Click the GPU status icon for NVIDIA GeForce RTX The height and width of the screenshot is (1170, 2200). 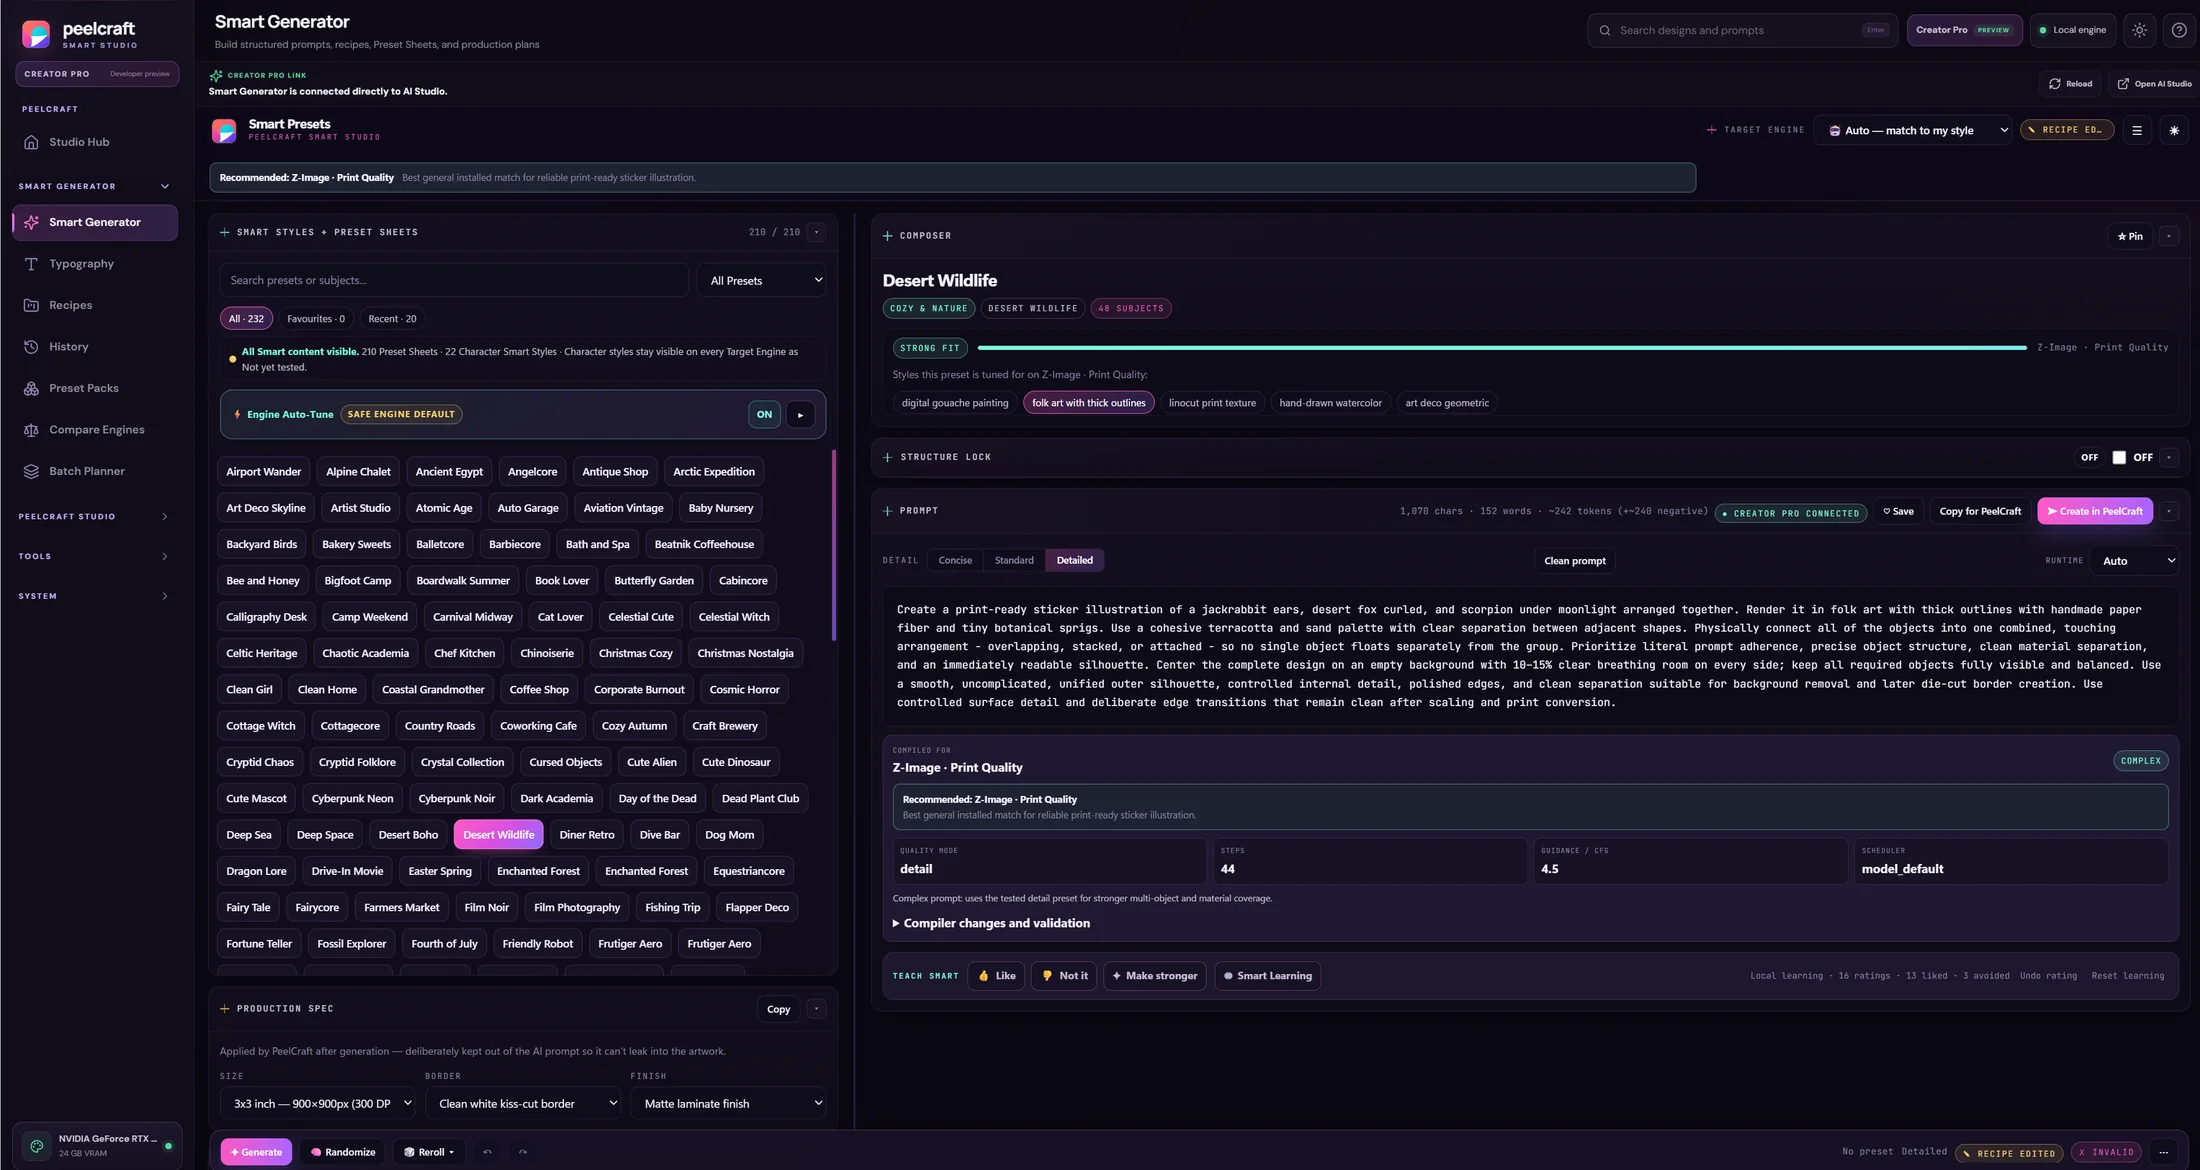coord(36,1146)
